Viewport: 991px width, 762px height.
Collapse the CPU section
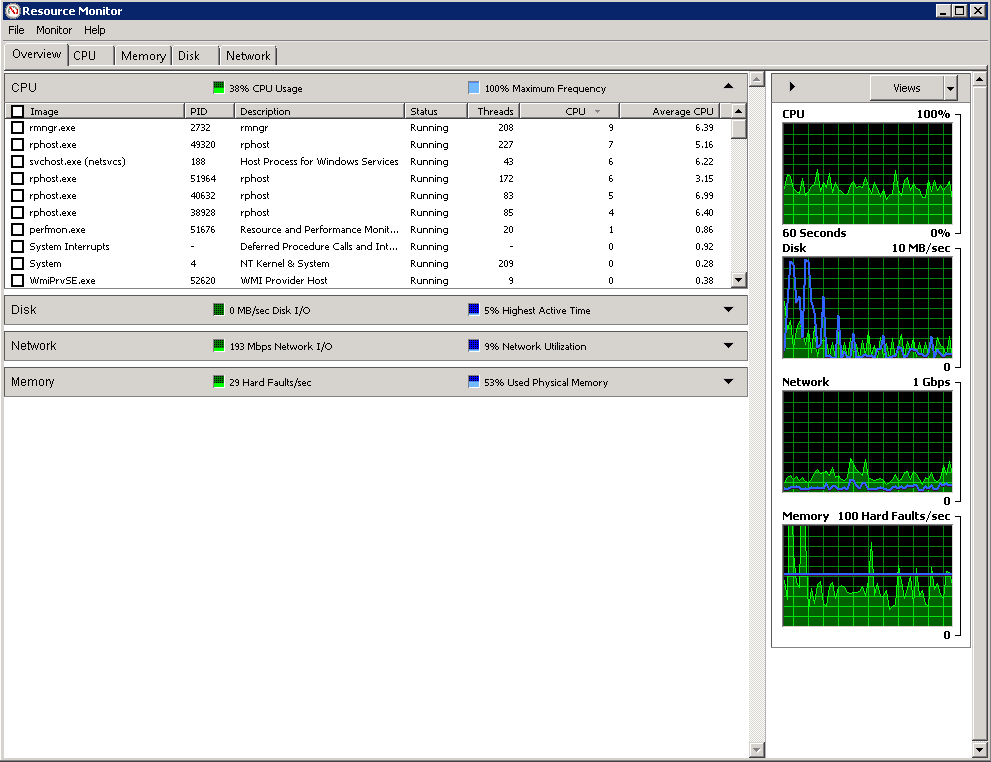(x=728, y=87)
